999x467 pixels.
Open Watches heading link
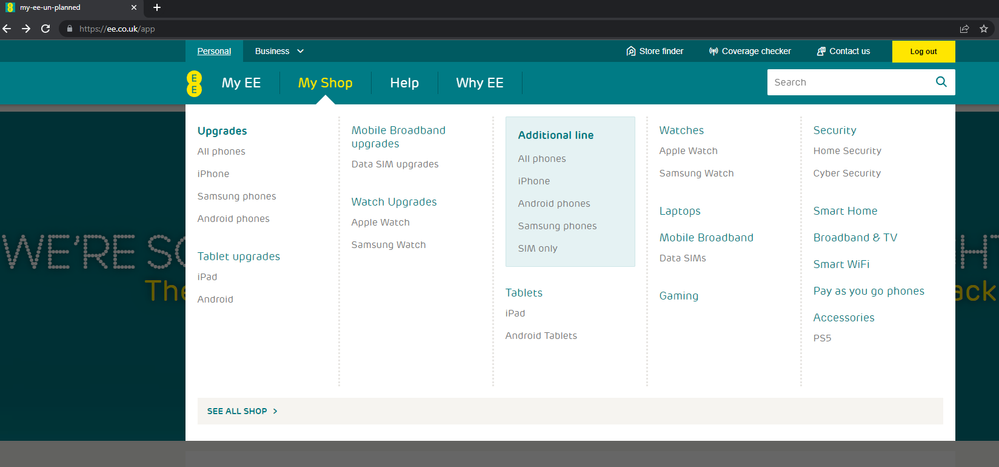click(682, 130)
